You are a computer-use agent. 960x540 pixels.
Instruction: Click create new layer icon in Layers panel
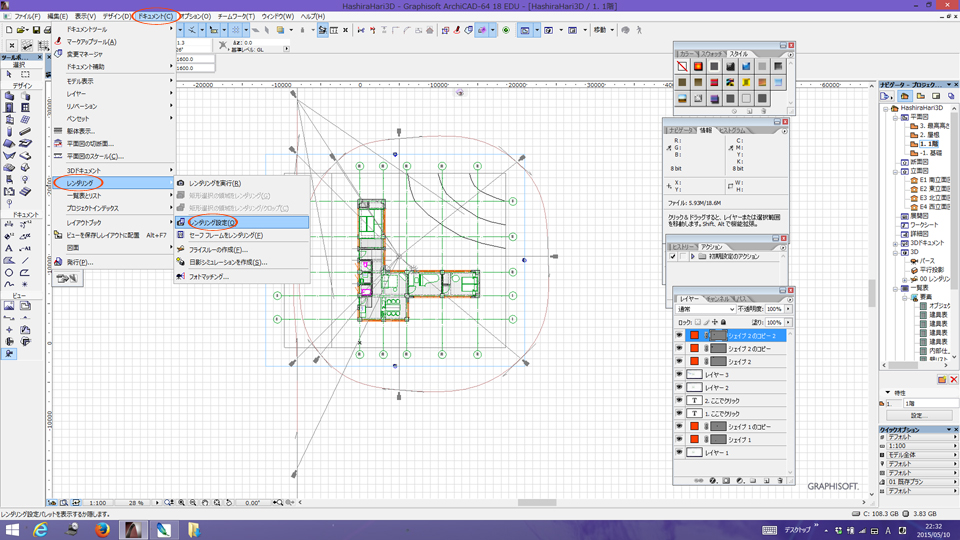[x=767, y=481]
